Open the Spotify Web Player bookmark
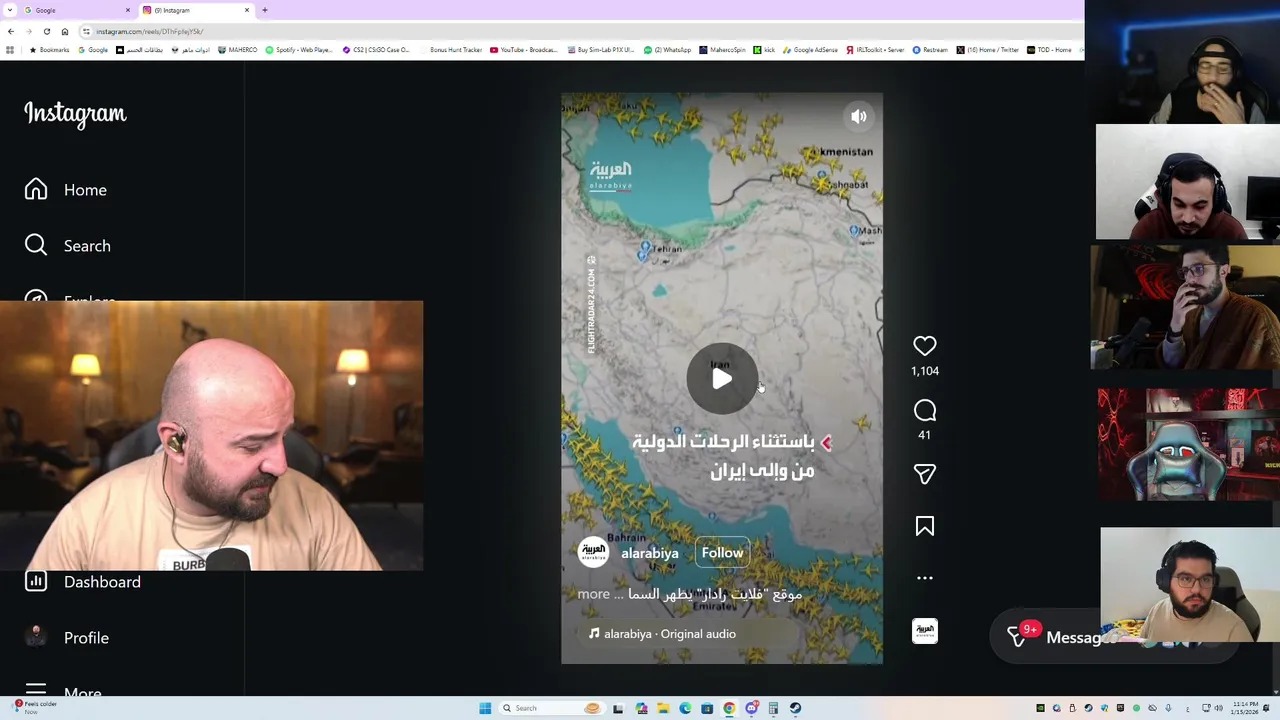1280x720 pixels. pos(300,50)
